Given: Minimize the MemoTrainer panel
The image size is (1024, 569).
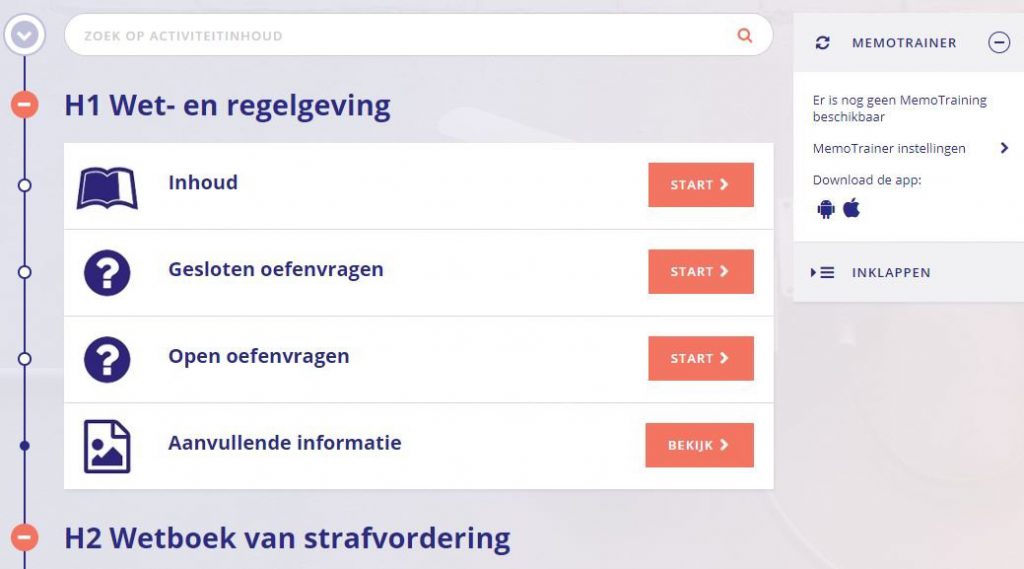Looking at the screenshot, I should coord(998,43).
